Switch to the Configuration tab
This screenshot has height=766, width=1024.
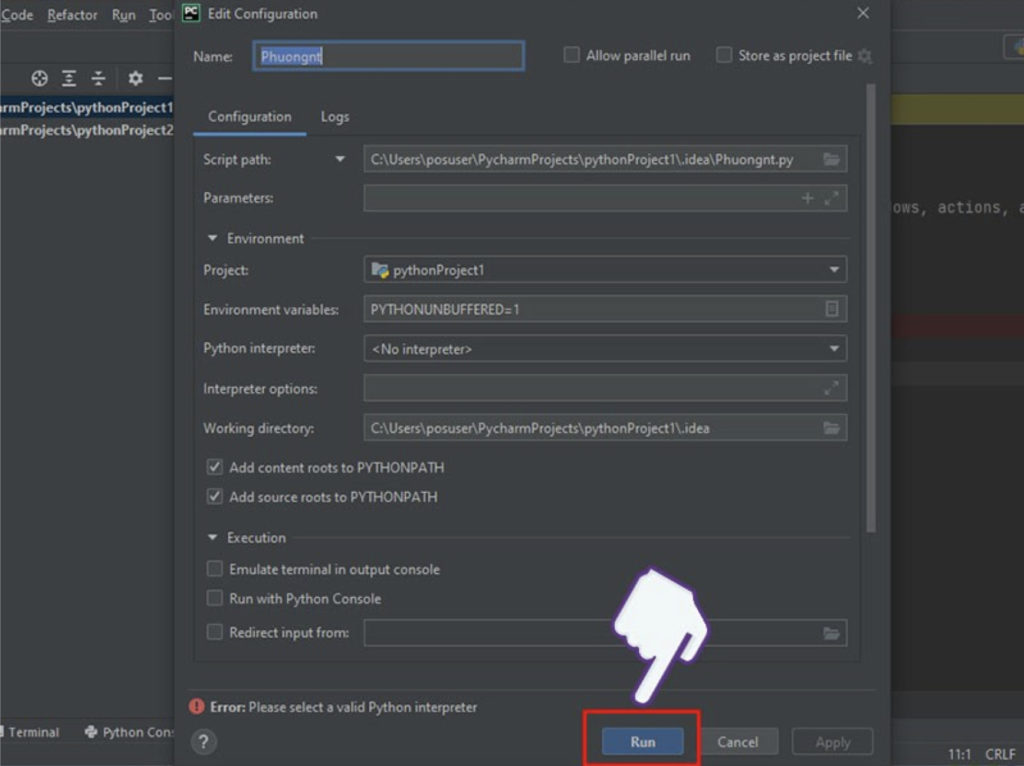click(x=249, y=117)
